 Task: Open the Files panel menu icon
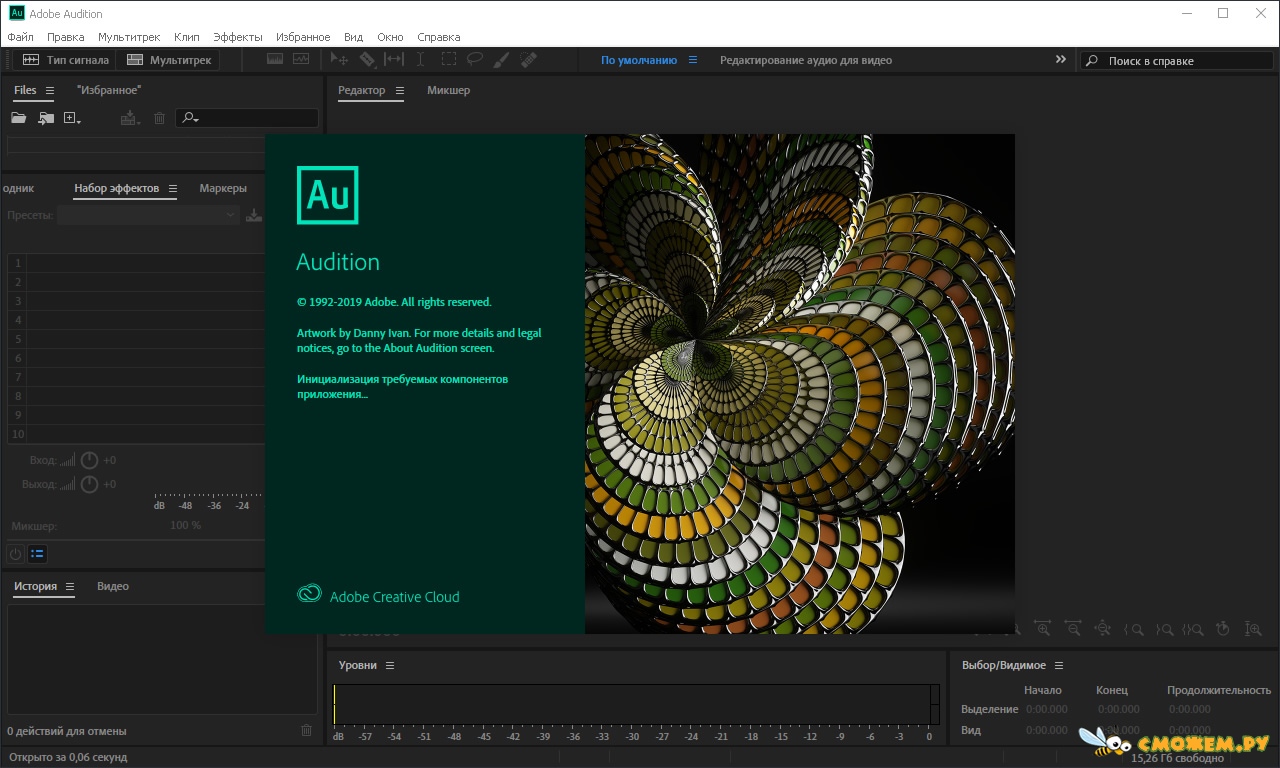(x=50, y=90)
